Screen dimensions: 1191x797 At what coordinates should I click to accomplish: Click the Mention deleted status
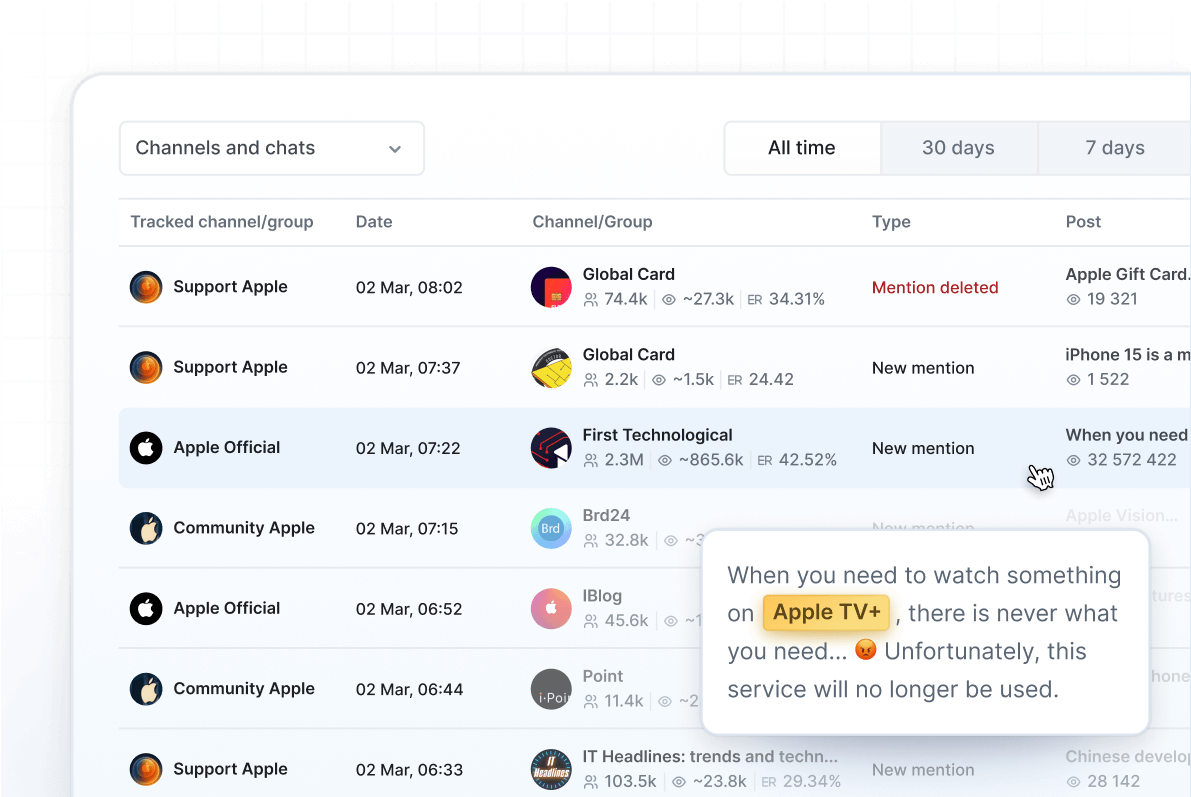935,288
